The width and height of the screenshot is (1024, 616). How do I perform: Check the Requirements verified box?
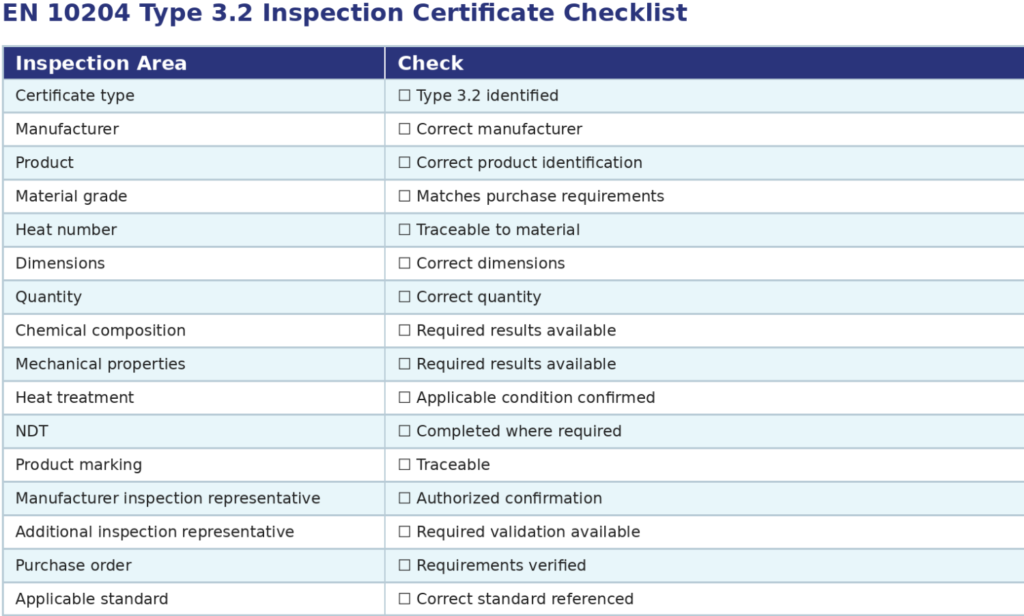(x=404, y=566)
